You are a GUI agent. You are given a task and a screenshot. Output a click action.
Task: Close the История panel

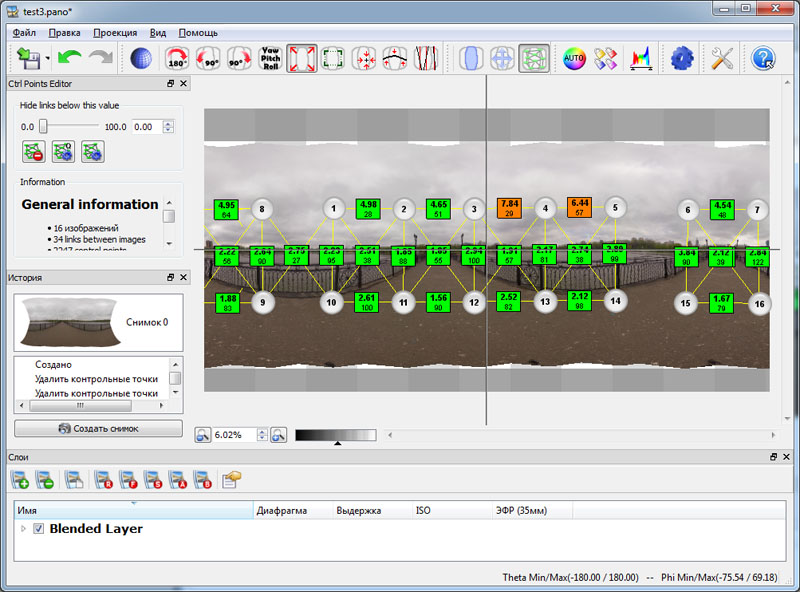pos(183,277)
